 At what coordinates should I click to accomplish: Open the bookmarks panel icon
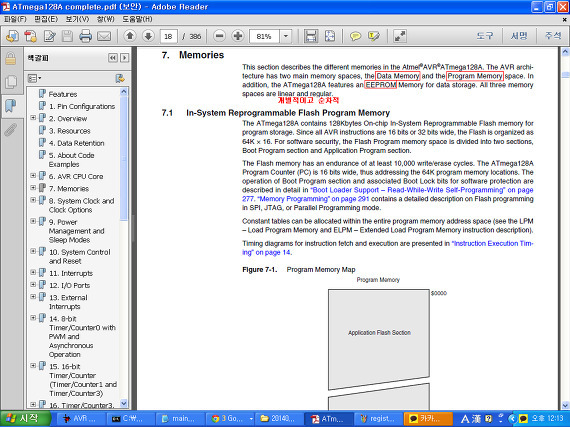pyautogui.click(x=11, y=106)
